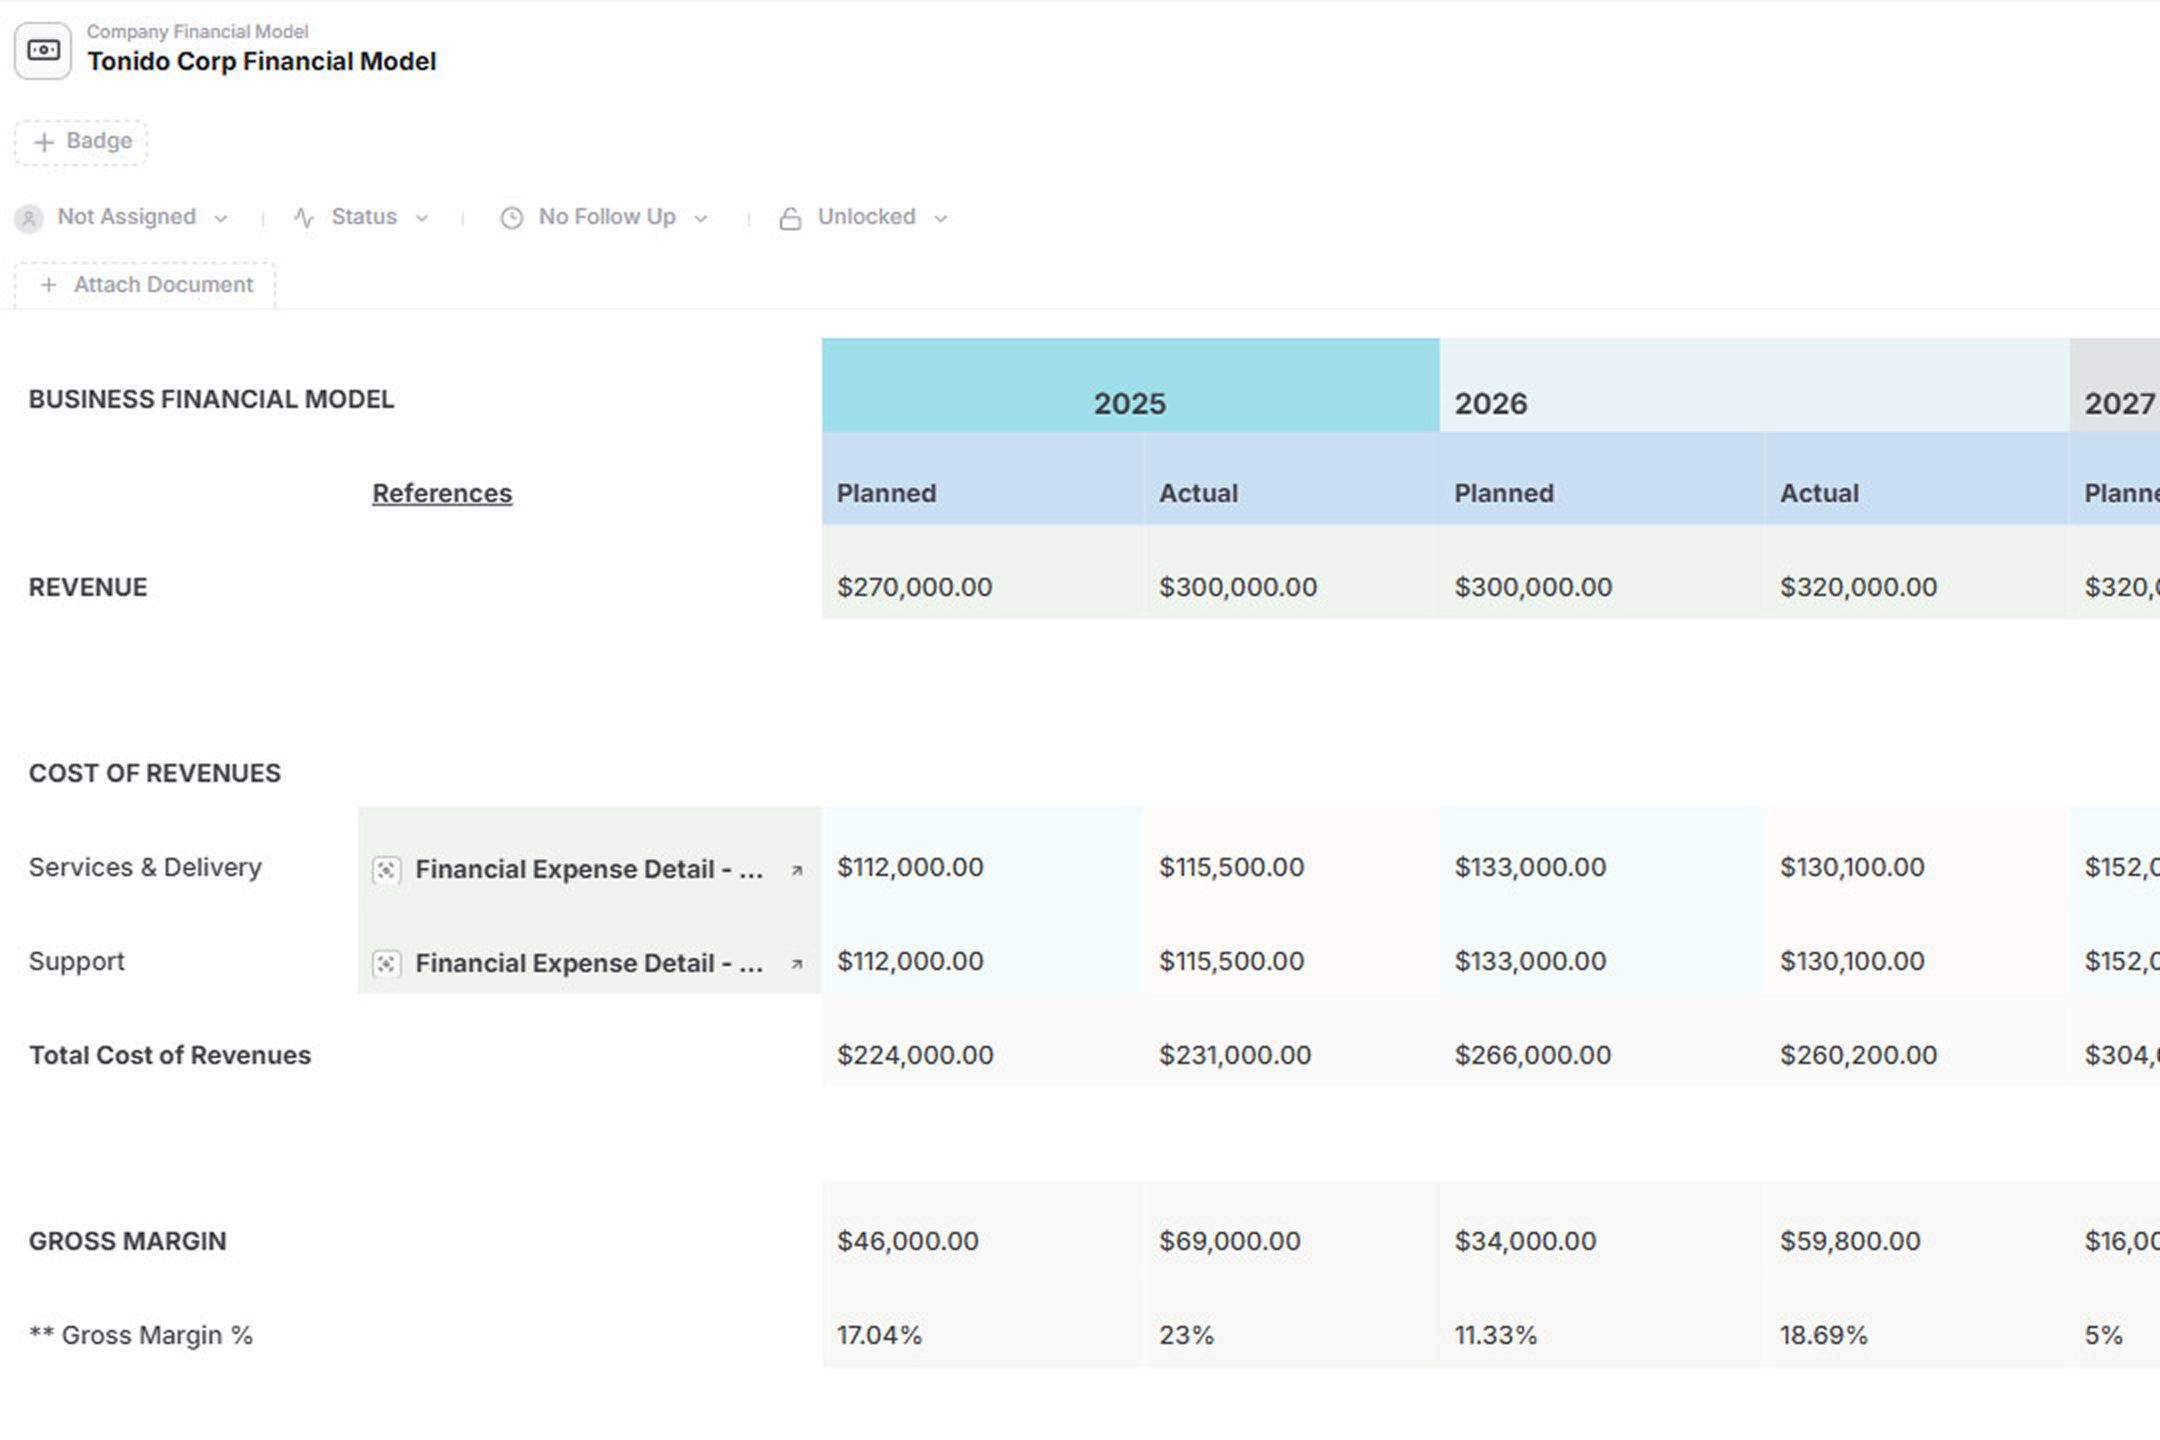
Task: Open Financial Expense Detail for Services & Delivery
Action: coord(589,870)
